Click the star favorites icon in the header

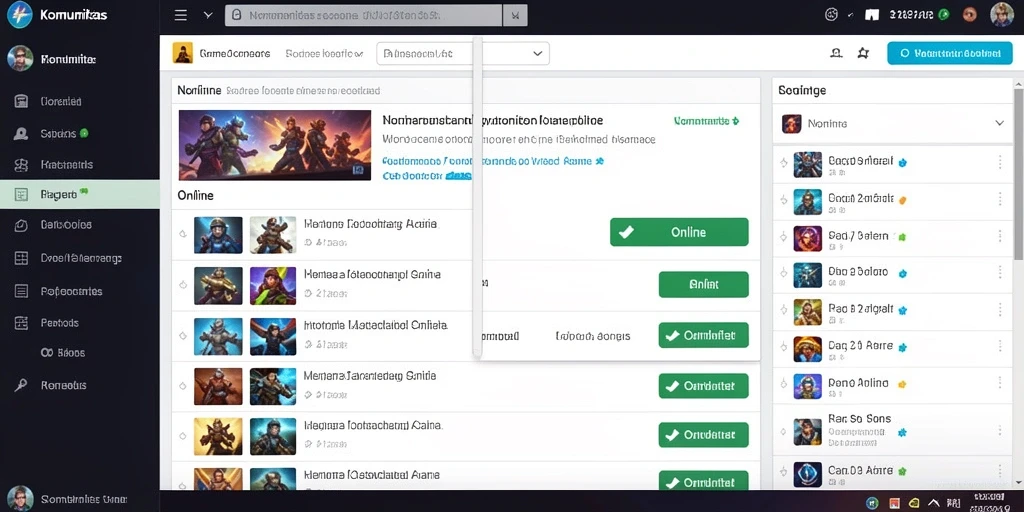[x=863, y=54]
